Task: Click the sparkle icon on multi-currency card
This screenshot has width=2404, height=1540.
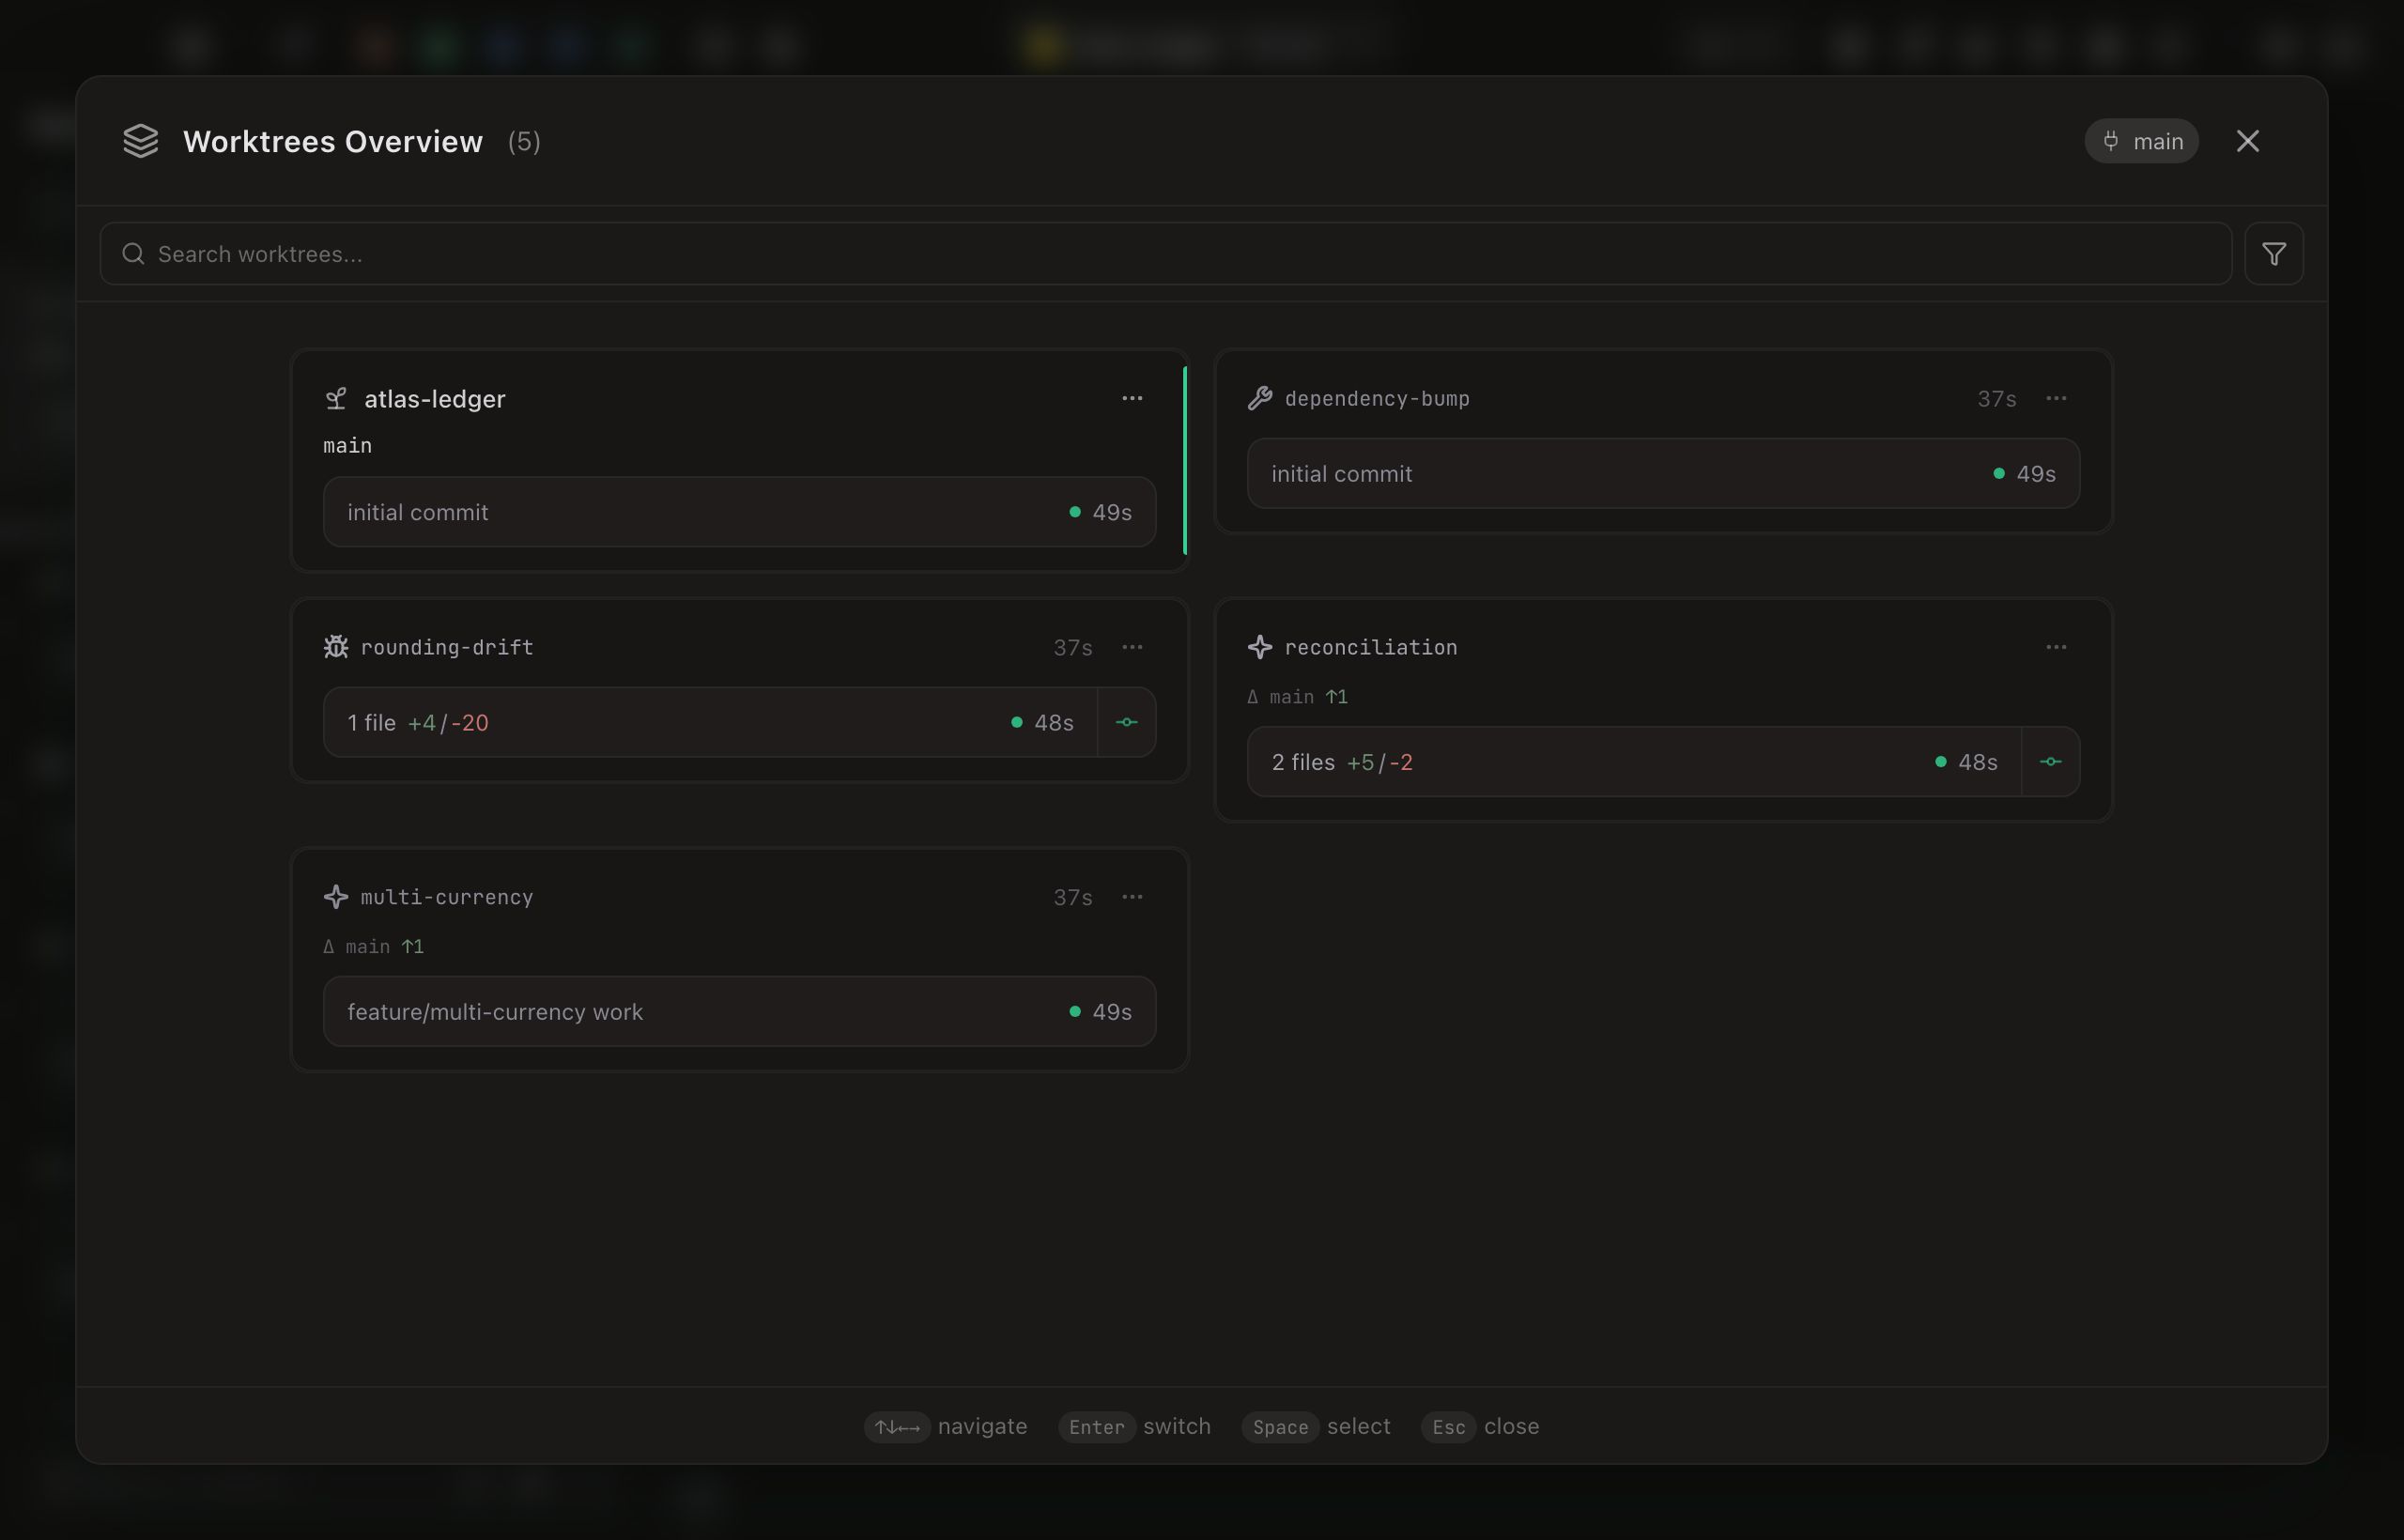Action: pyautogui.click(x=336, y=897)
